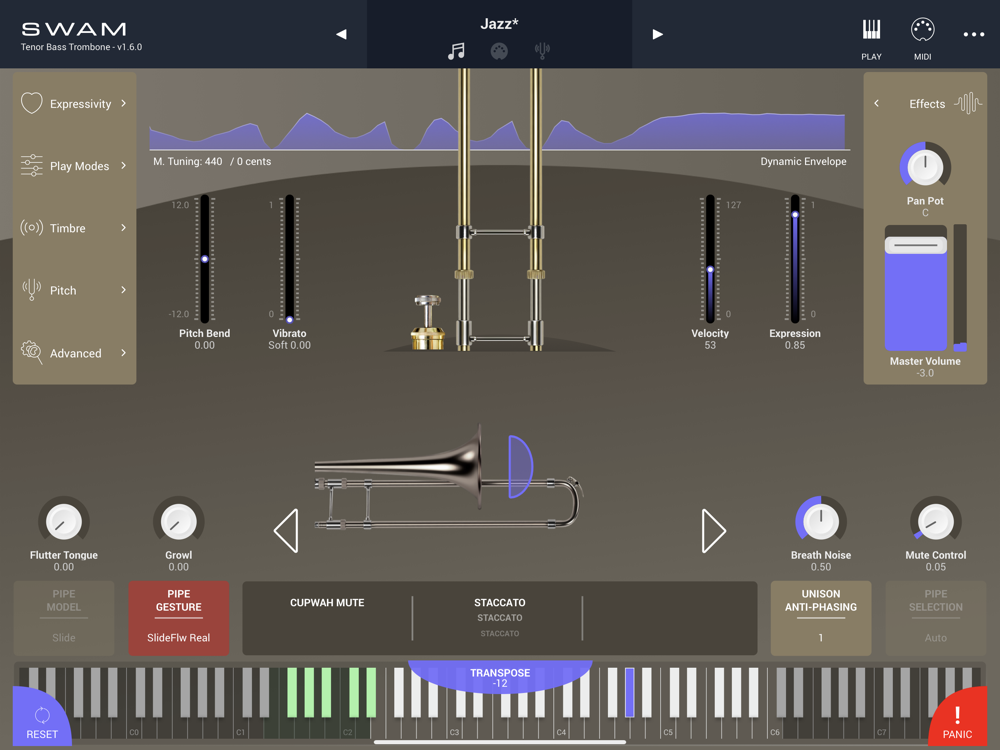This screenshot has width=1000, height=750.
Task: Click the Growl knob
Action: click(x=179, y=522)
